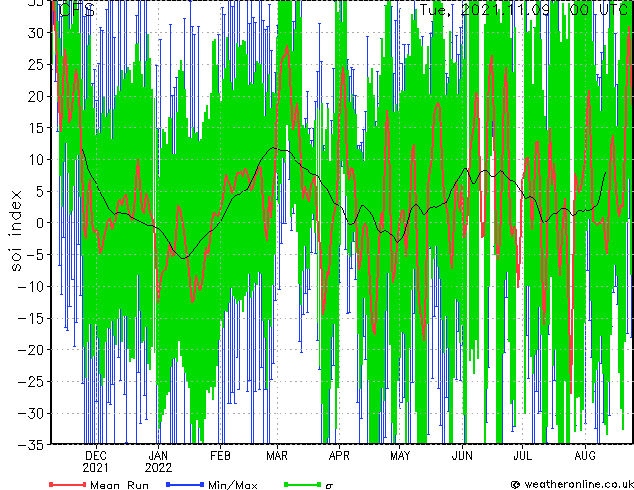This screenshot has height=490, width=634.
Task: Click the 'Mean Run' legend text
Action: (119, 485)
